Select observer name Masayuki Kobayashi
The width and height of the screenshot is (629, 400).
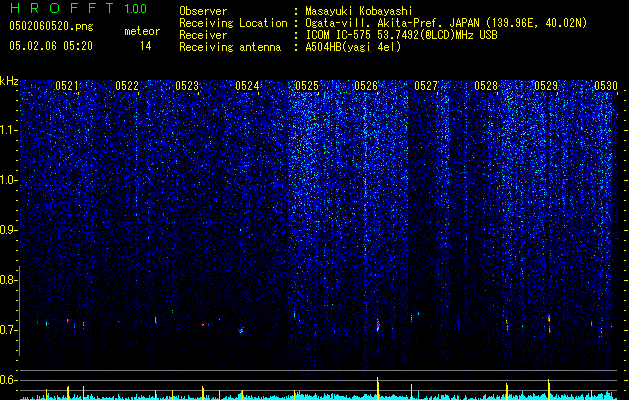(x=359, y=11)
